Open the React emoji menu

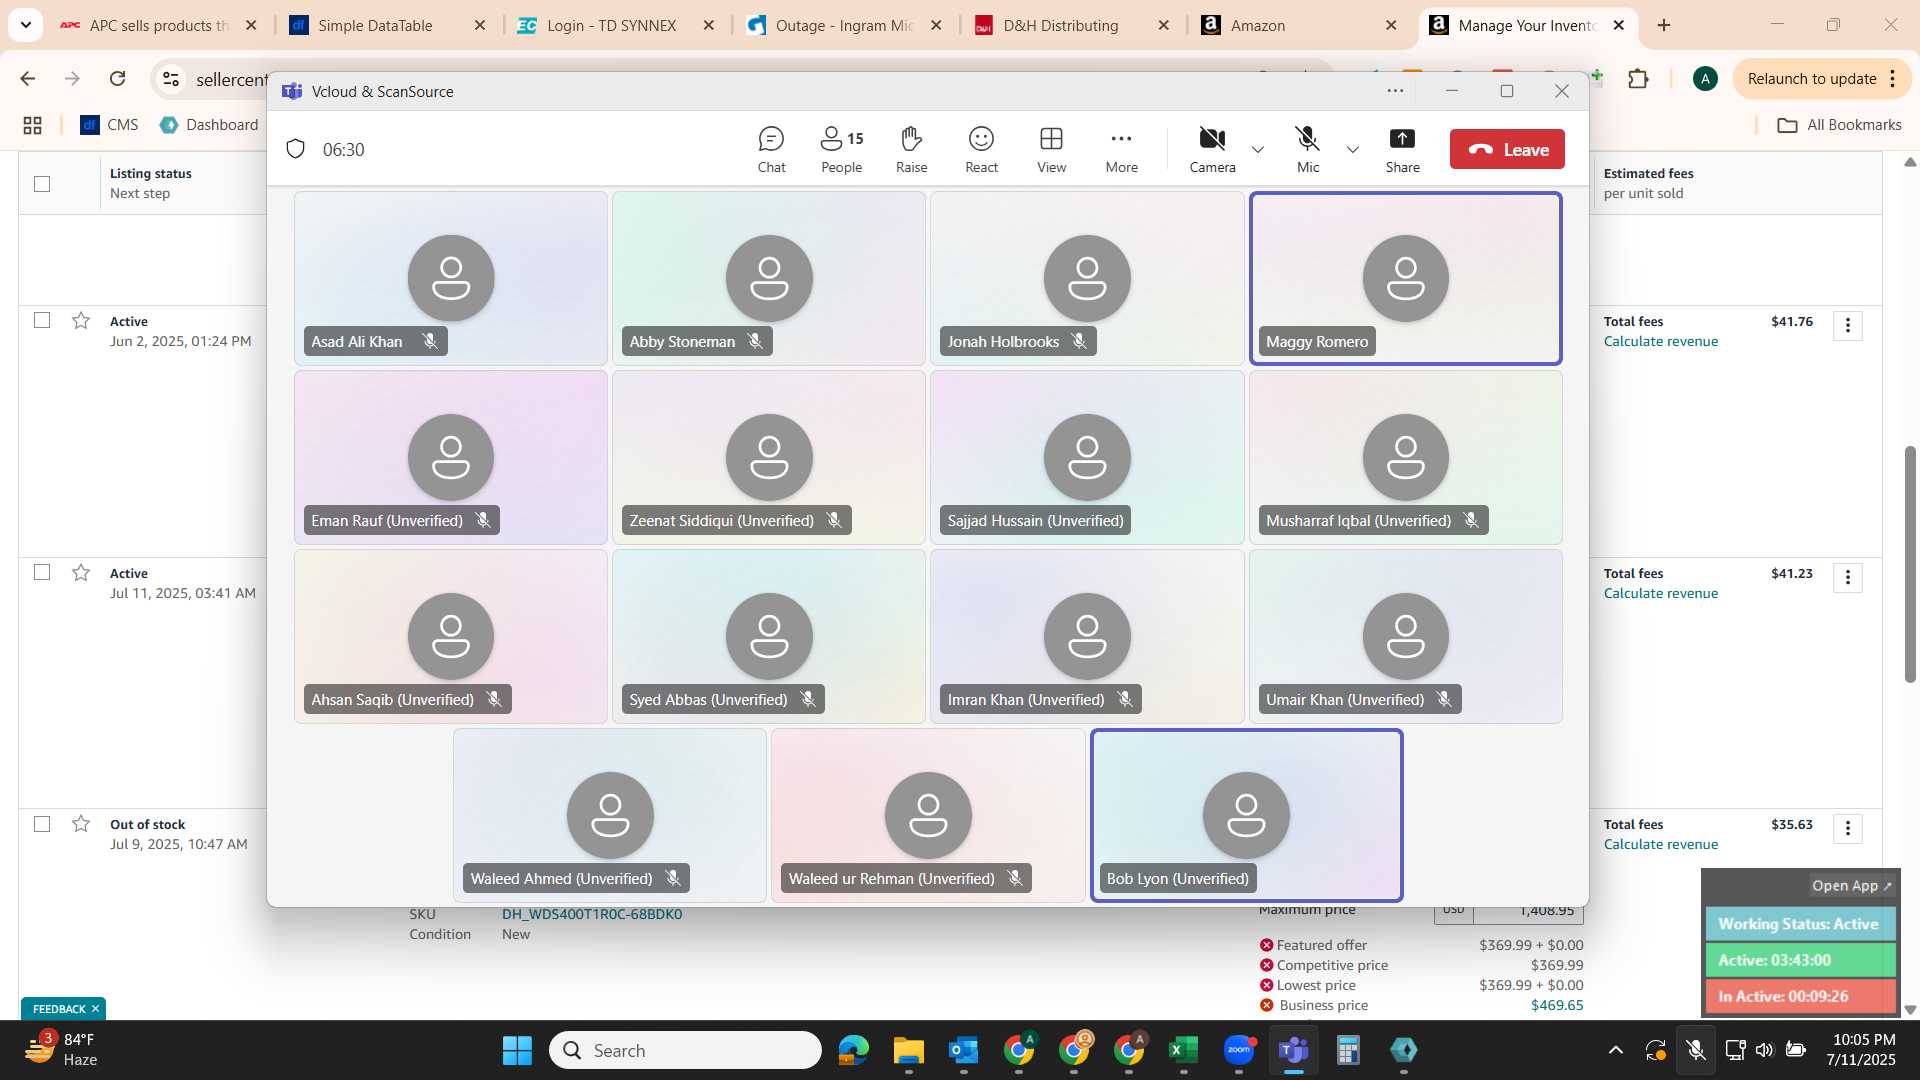(x=981, y=150)
